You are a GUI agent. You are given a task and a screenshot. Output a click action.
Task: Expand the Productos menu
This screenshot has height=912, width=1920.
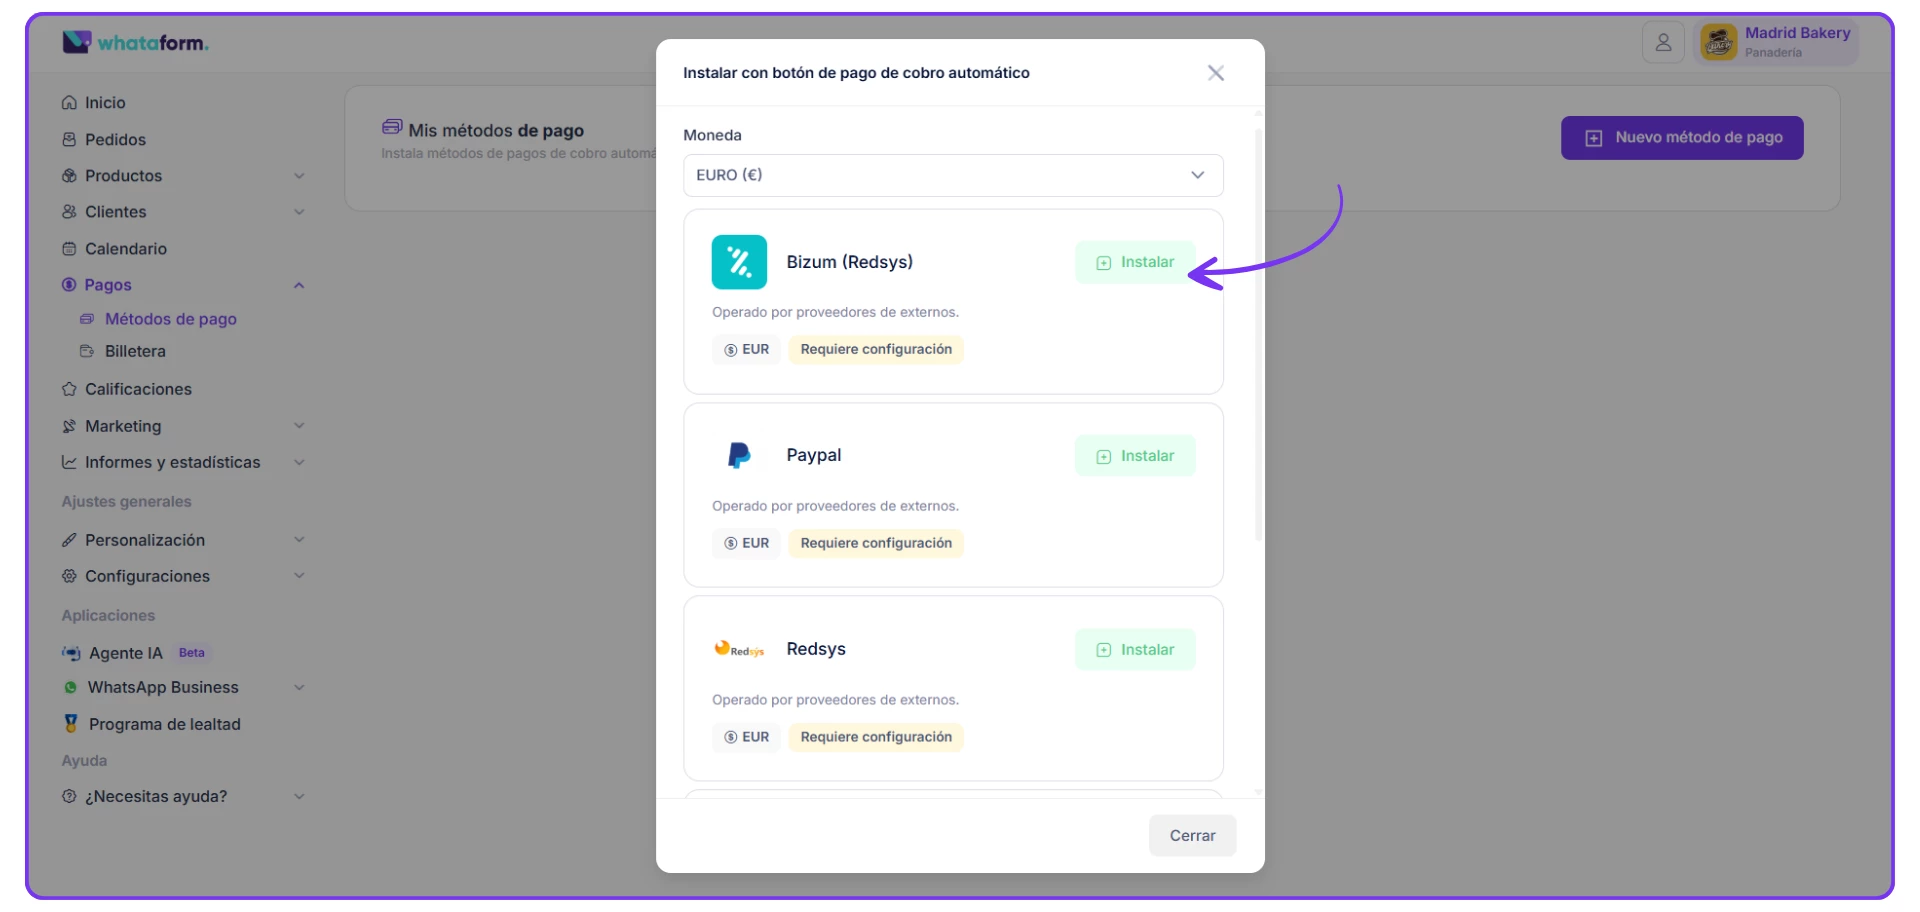click(x=298, y=176)
